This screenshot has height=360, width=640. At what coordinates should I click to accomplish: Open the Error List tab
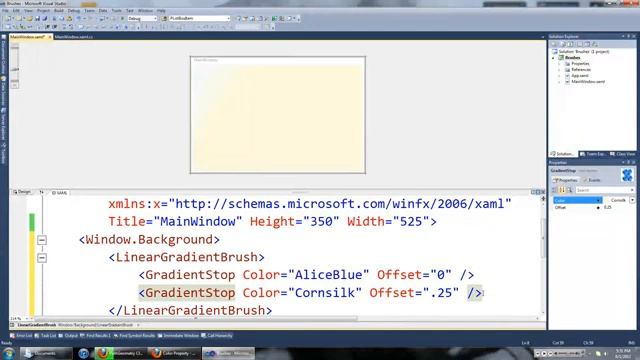click(21, 336)
